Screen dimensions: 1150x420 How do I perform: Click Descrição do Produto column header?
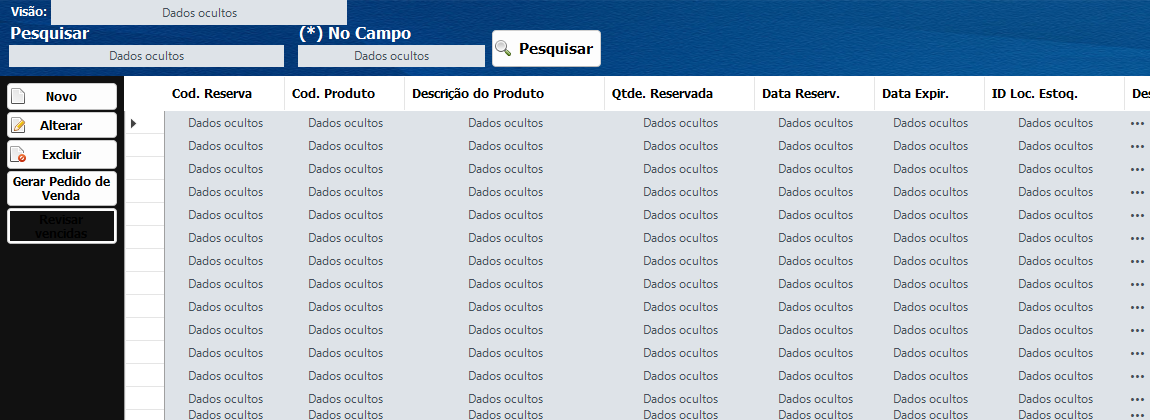pyautogui.click(x=505, y=94)
